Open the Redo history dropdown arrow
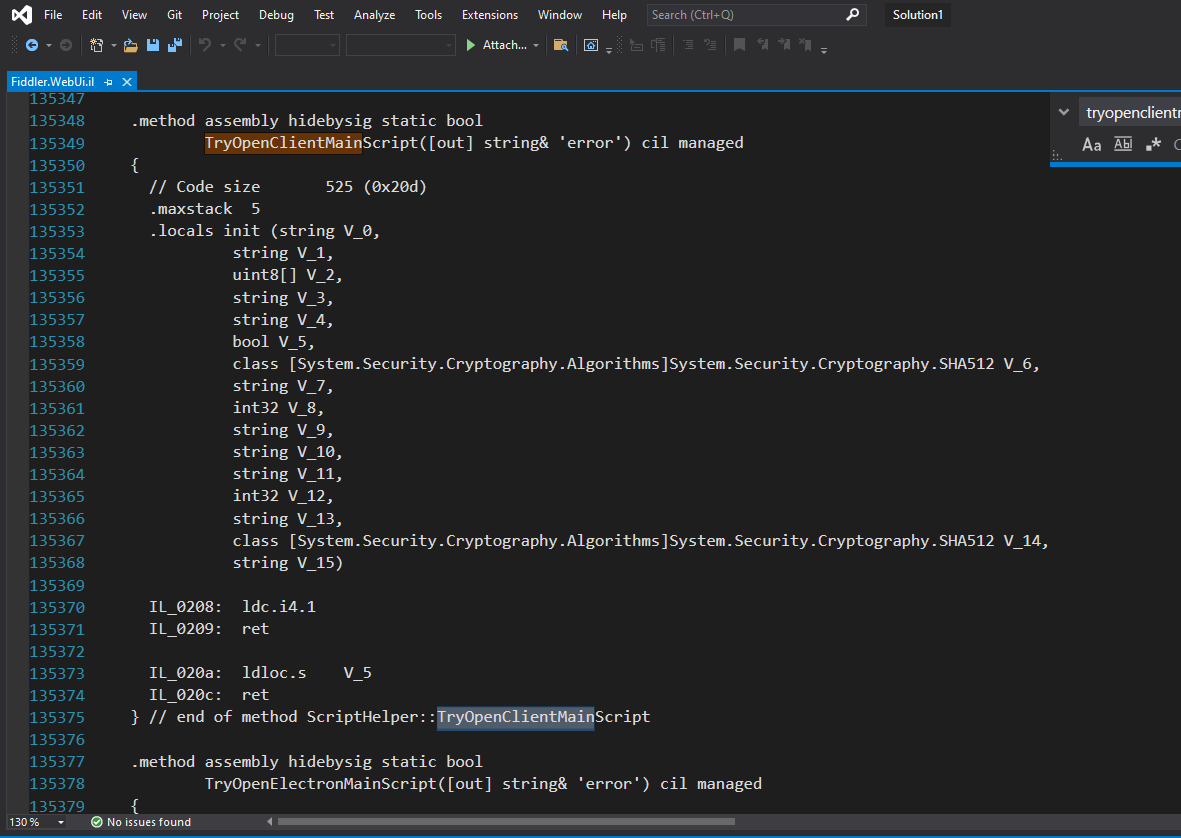The image size is (1181, 838). (x=258, y=46)
